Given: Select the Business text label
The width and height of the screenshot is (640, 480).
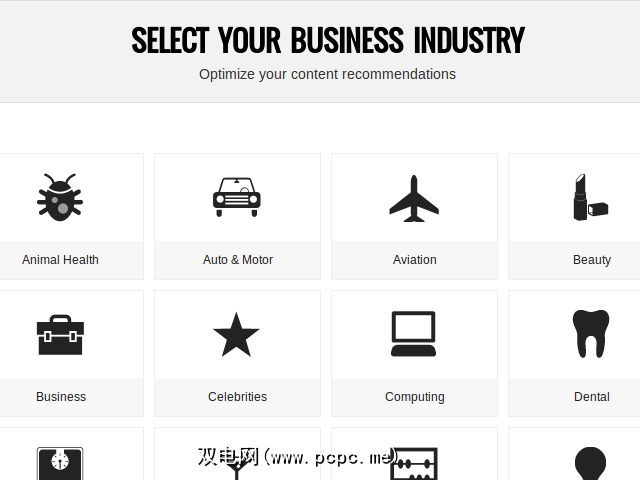Looking at the screenshot, I should (61, 397).
